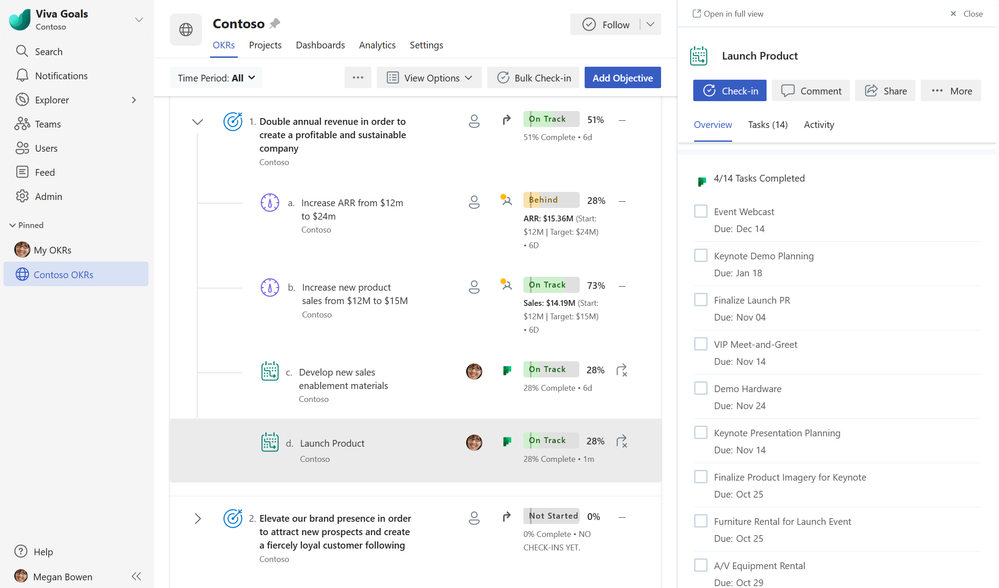Click the metric icon for Increase ARR

pyautogui.click(x=270, y=203)
